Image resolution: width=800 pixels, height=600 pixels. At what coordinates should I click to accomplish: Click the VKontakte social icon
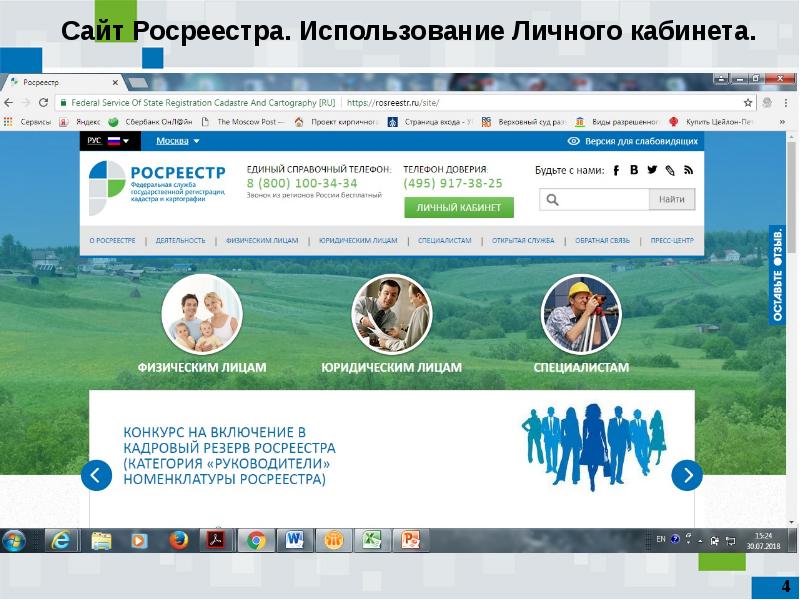pyautogui.click(x=634, y=169)
